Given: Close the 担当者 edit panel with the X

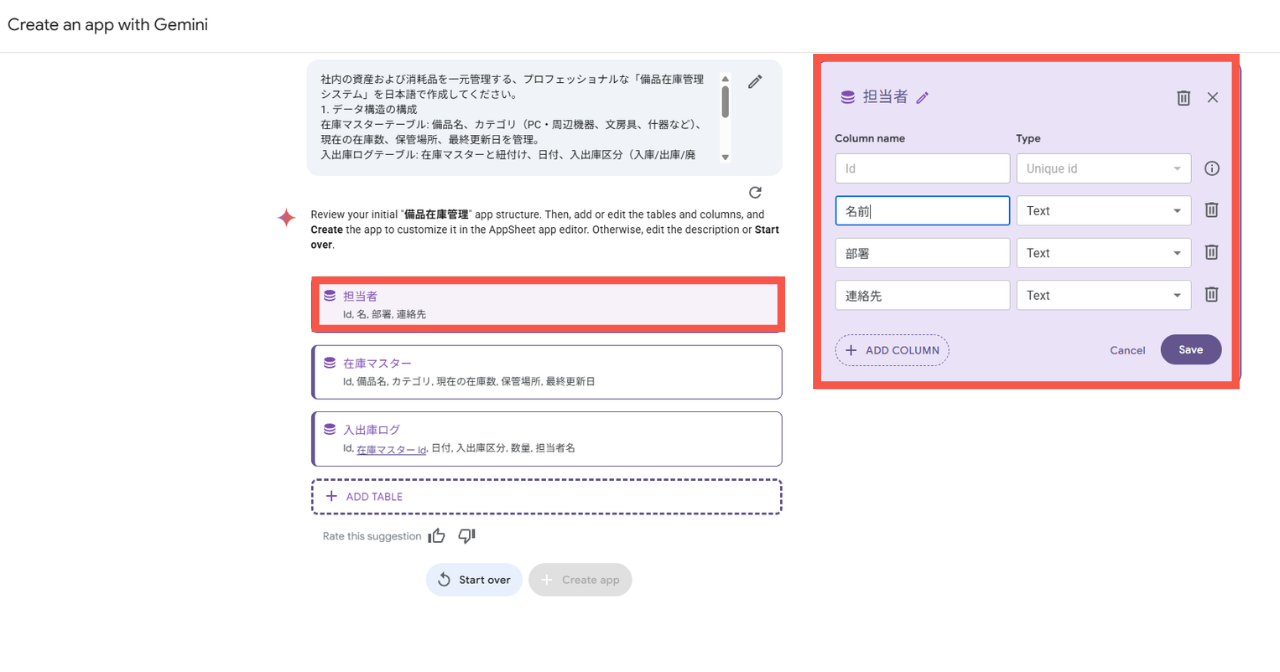Looking at the screenshot, I should (1213, 98).
